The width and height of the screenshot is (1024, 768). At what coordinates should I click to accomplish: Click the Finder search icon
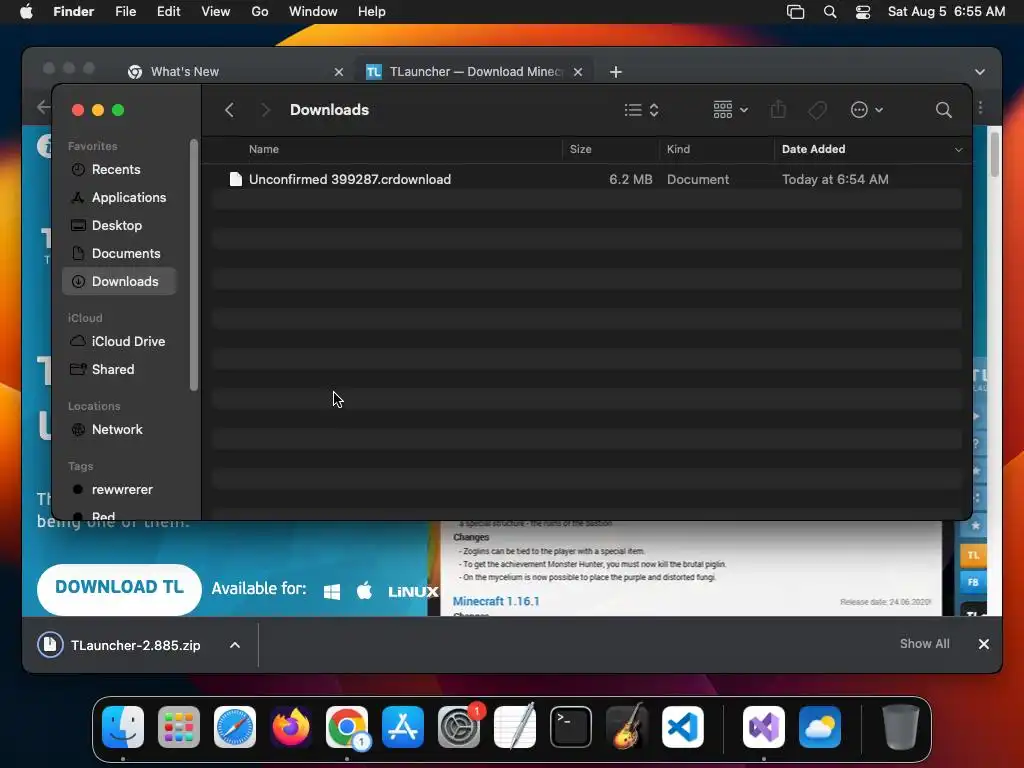(944, 110)
